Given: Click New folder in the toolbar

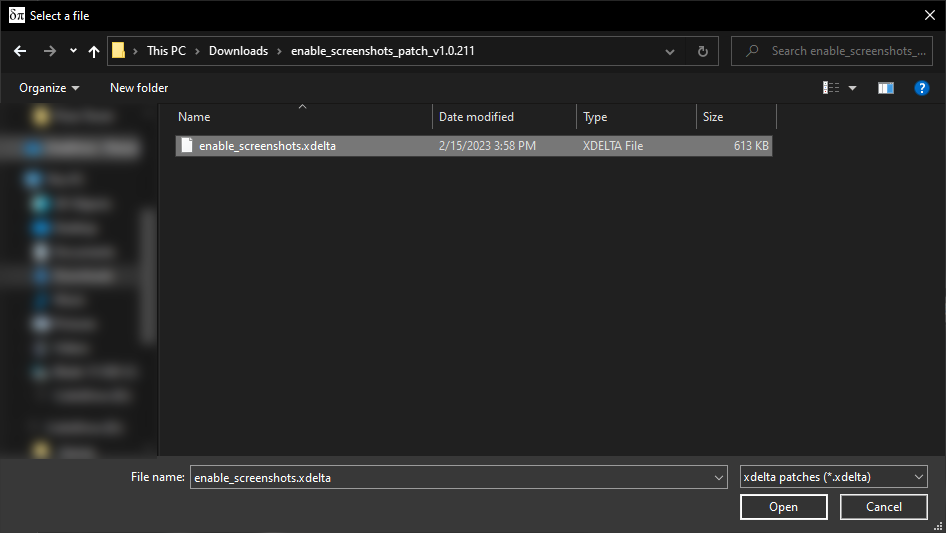Looking at the screenshot, I should click(139, 88).
